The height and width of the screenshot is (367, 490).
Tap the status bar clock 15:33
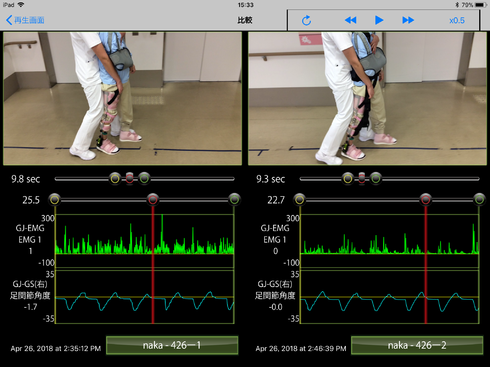pyautogui.click(x=246, y=5)
